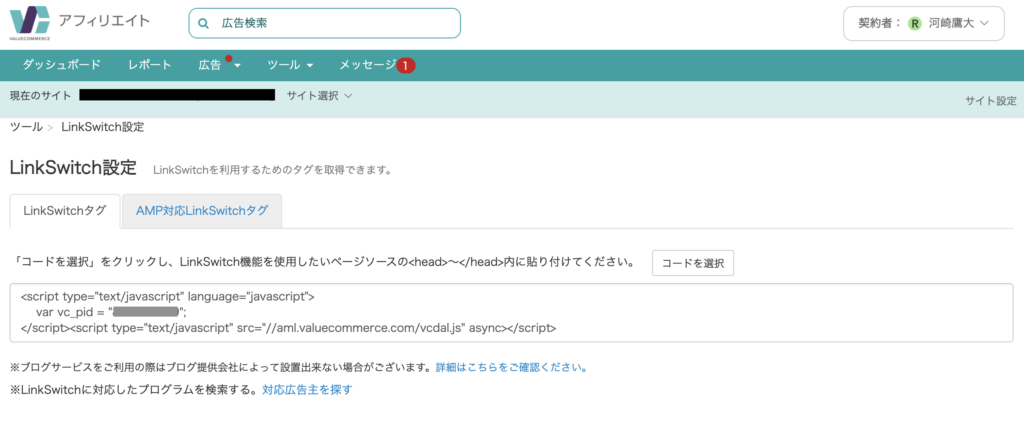Open the レポート menu item
This screenshot has width=1024, height=428.
click(150, 65)
